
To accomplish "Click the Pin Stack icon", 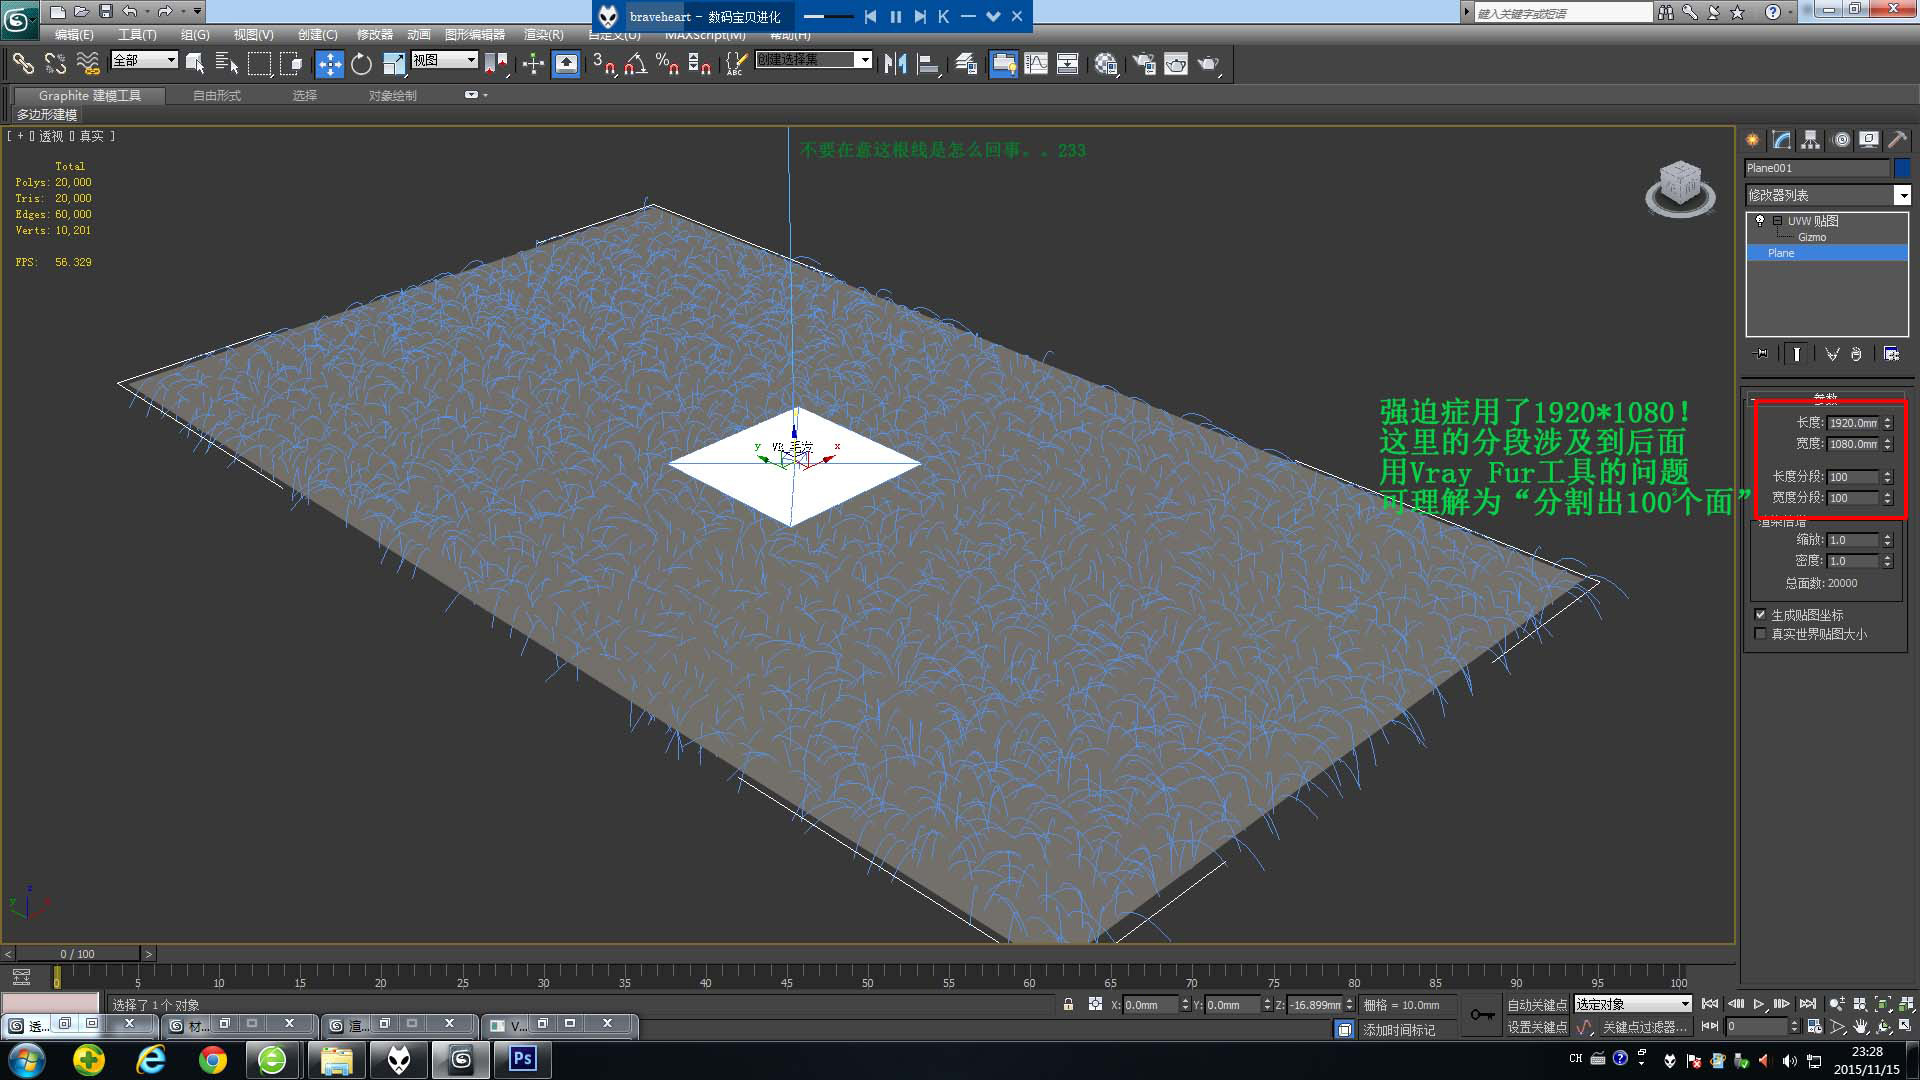I will coord(1761,354).
